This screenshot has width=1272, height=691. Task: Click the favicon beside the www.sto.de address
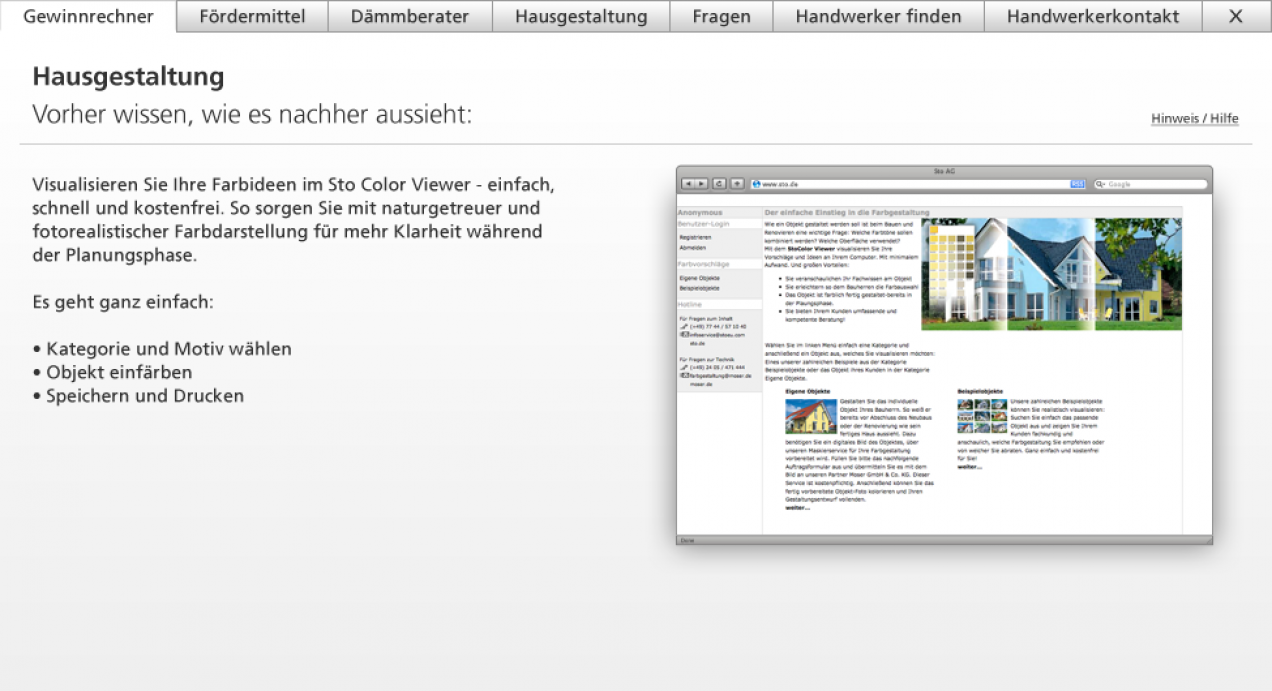coord(755,184)
